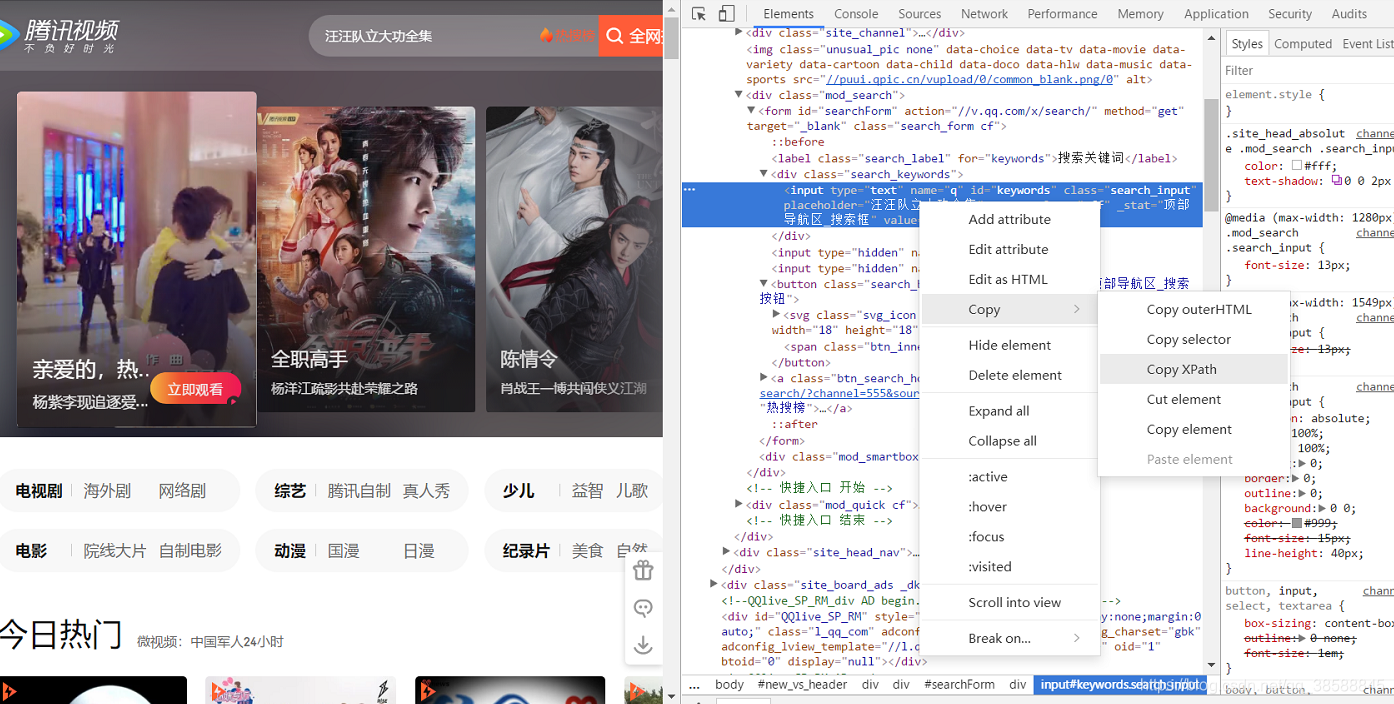Open the Performance tab
The height and width of the screenshot is (704, 1394).
click(x=1062, y=14)
